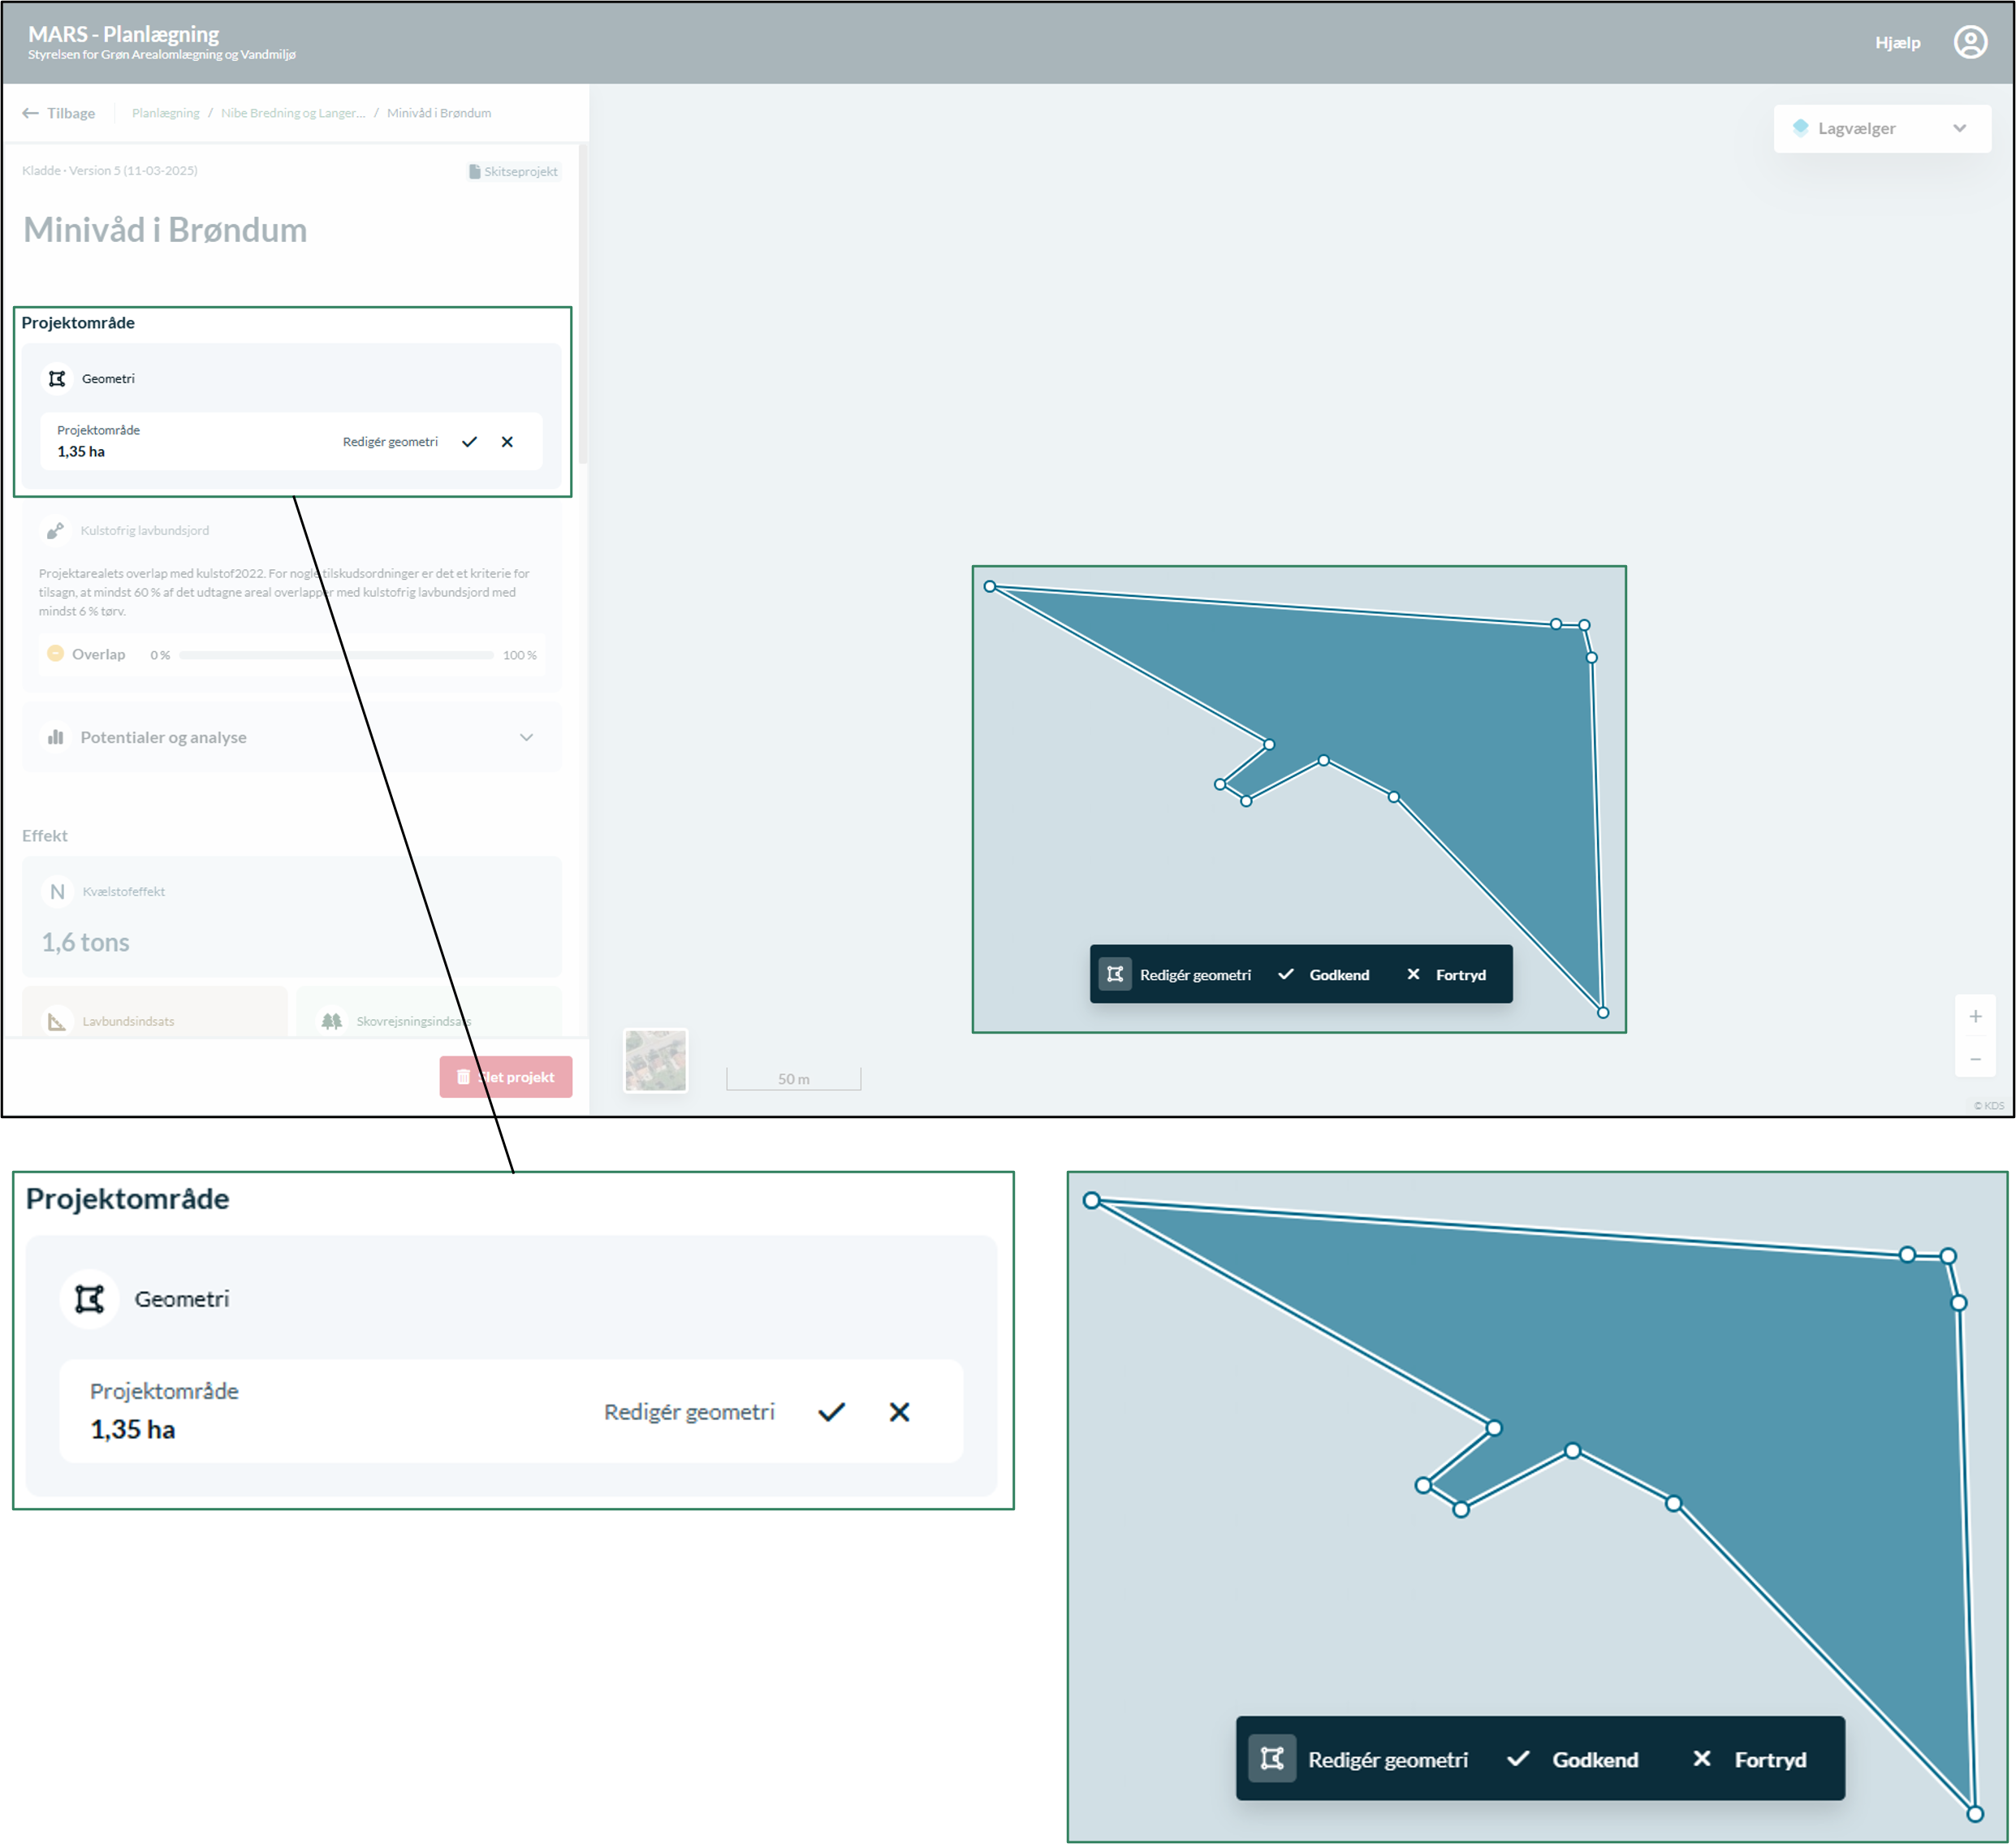Click the Effekt section heading
The height and width of the screenshot is (1844, 2016).
[x=45, y=835]
